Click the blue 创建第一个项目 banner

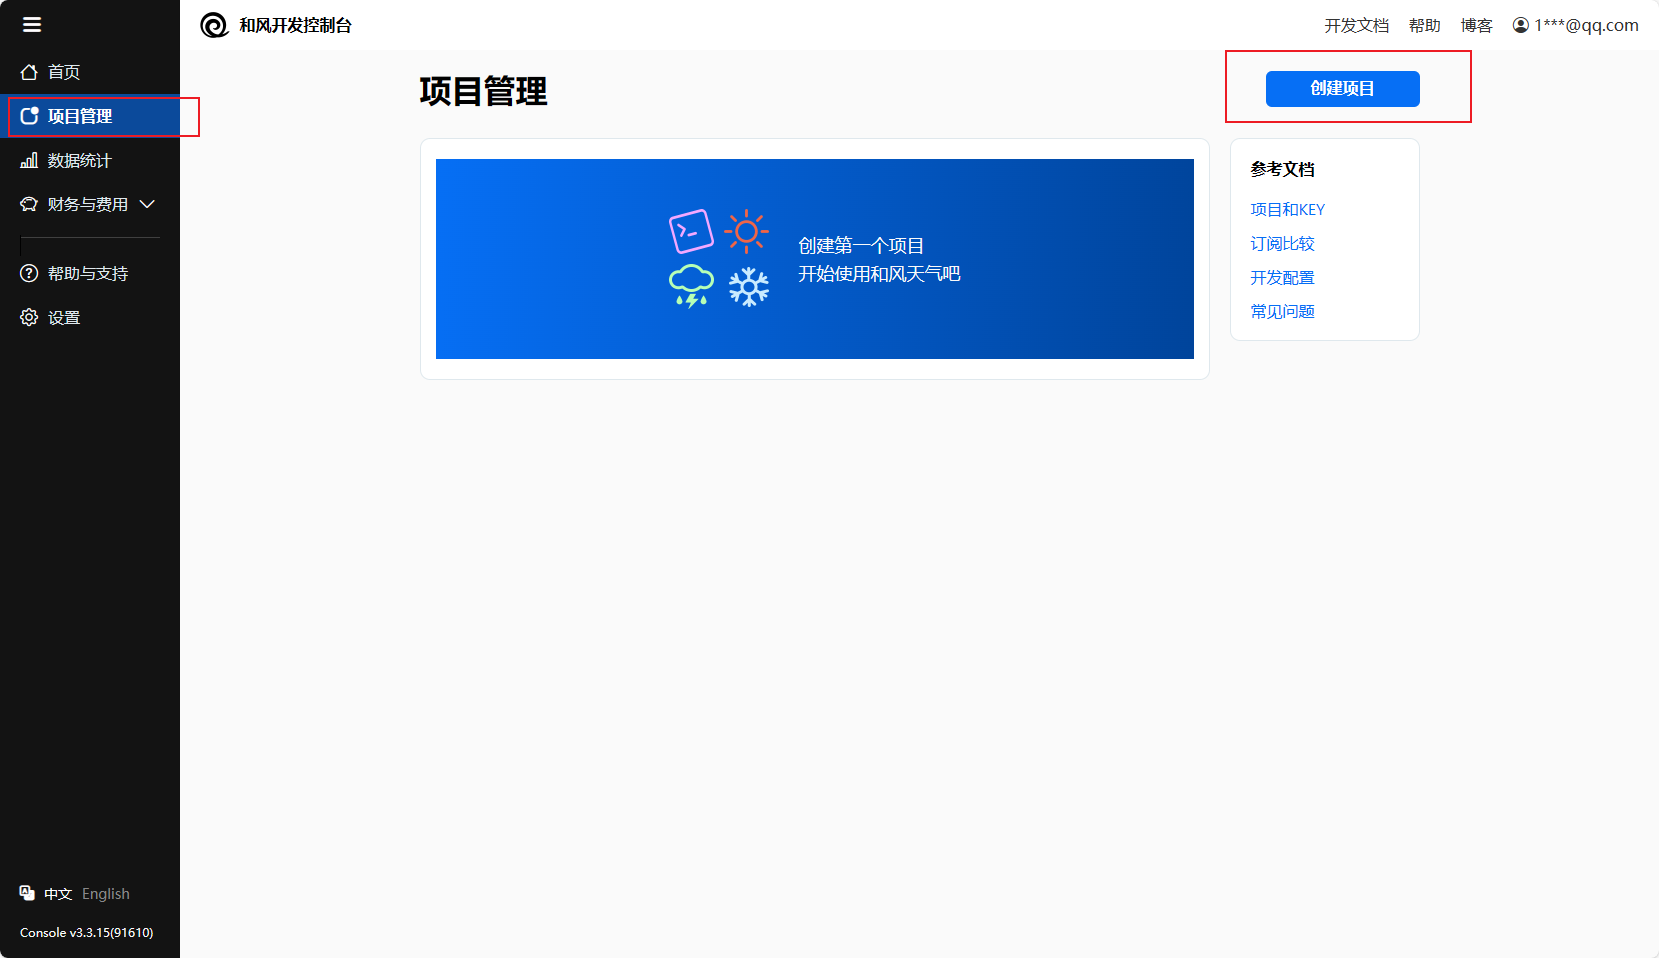coord(814,259)
